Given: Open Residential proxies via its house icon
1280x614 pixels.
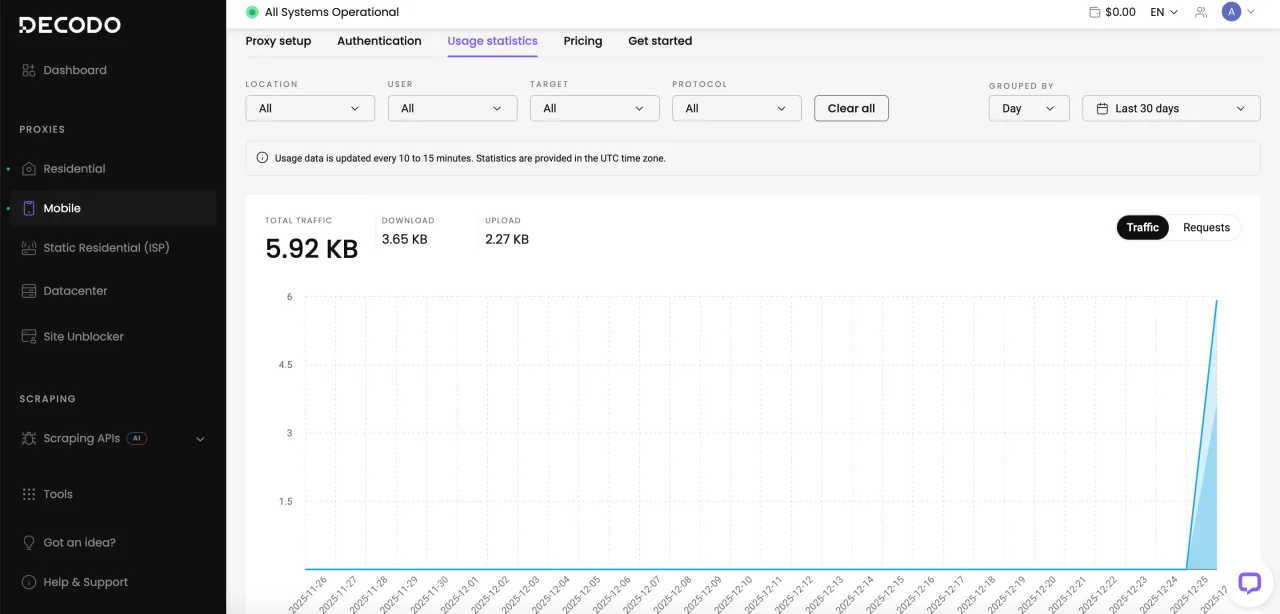Looking at the screenshot, I should [29, 169].
